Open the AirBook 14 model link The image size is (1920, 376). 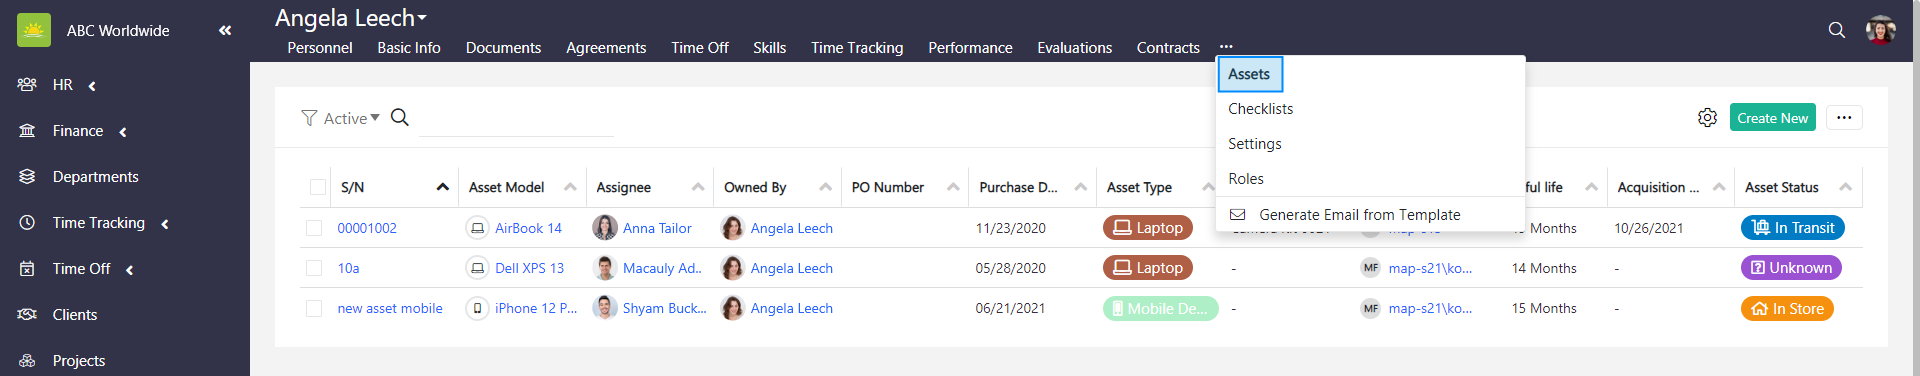(x=528, y=228)
